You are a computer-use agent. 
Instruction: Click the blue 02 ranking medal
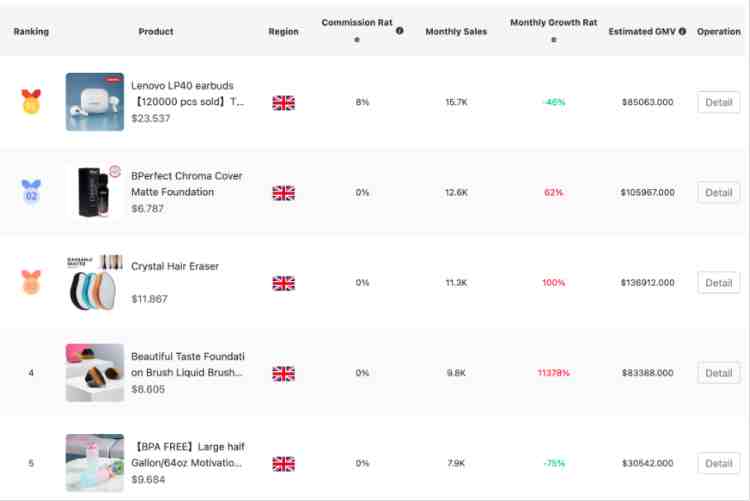(x=31, y=191)
